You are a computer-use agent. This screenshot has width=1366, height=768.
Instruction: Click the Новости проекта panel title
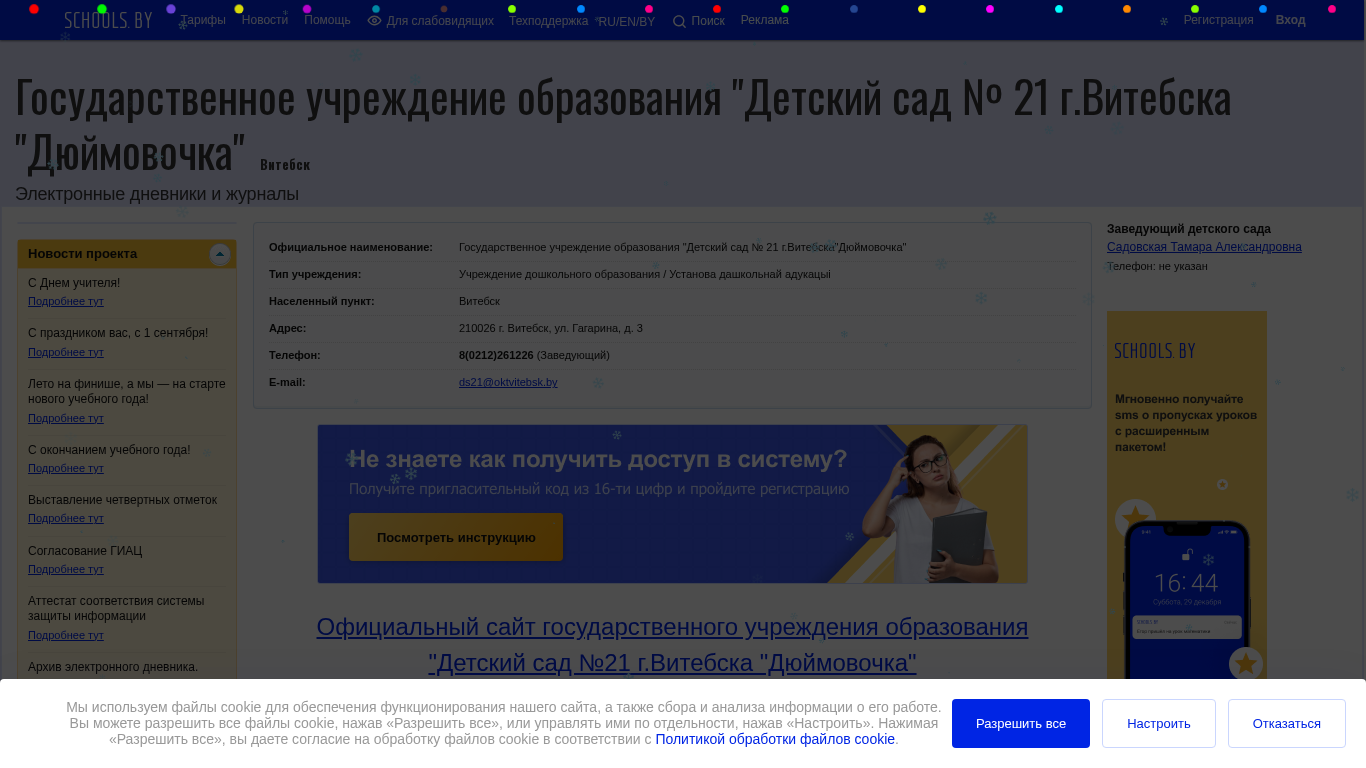click(x=83, y=254)
